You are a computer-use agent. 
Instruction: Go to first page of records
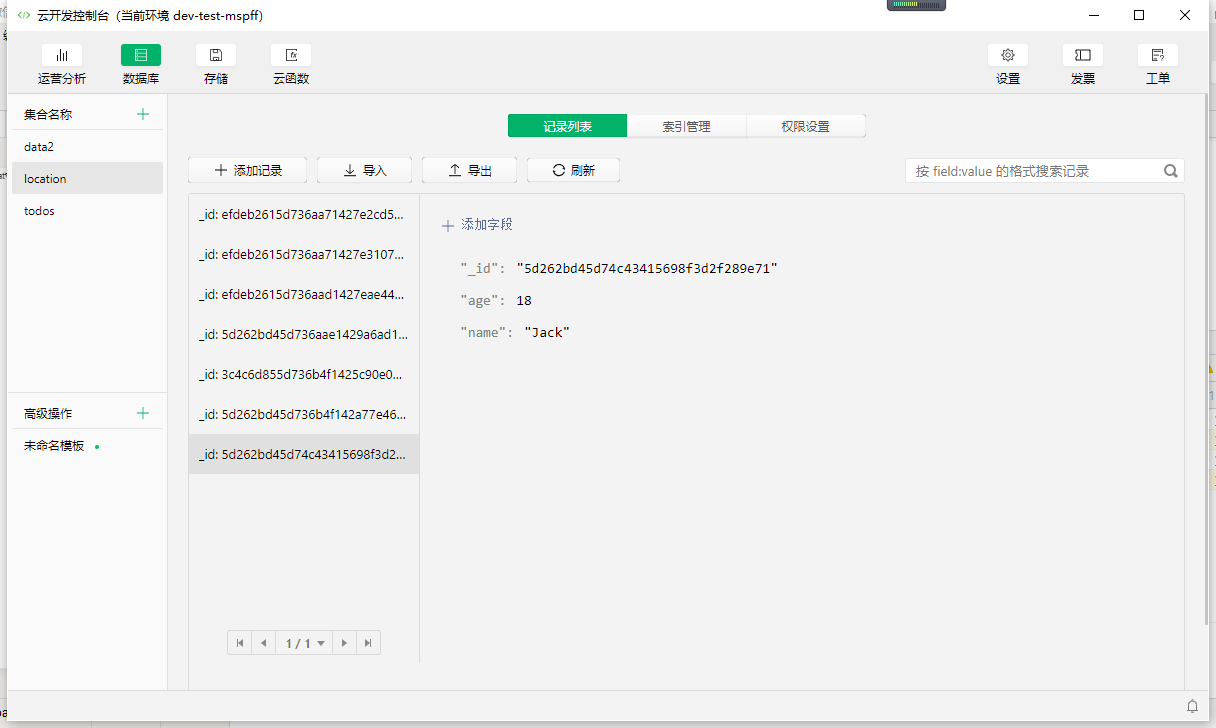[x=240, y=643]
